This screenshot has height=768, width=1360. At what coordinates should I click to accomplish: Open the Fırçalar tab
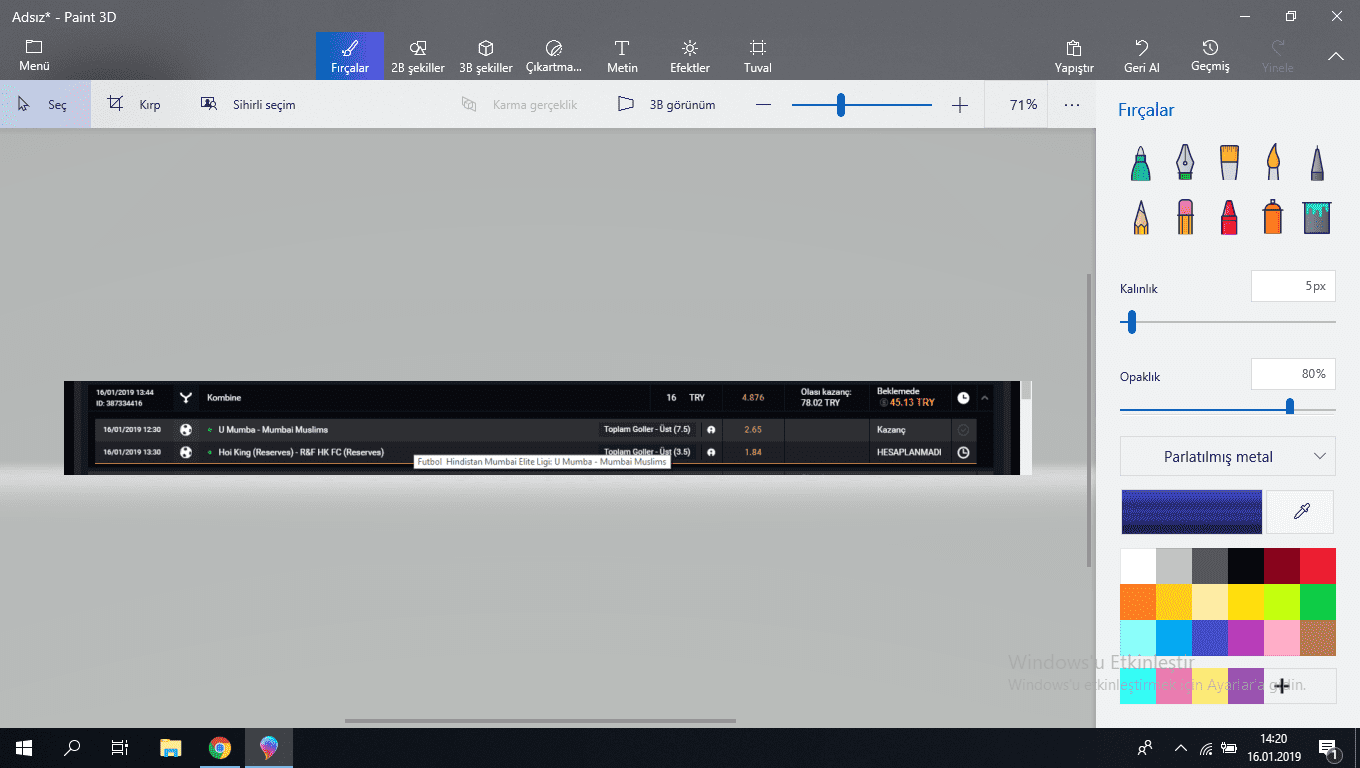(x=350, y=56)
